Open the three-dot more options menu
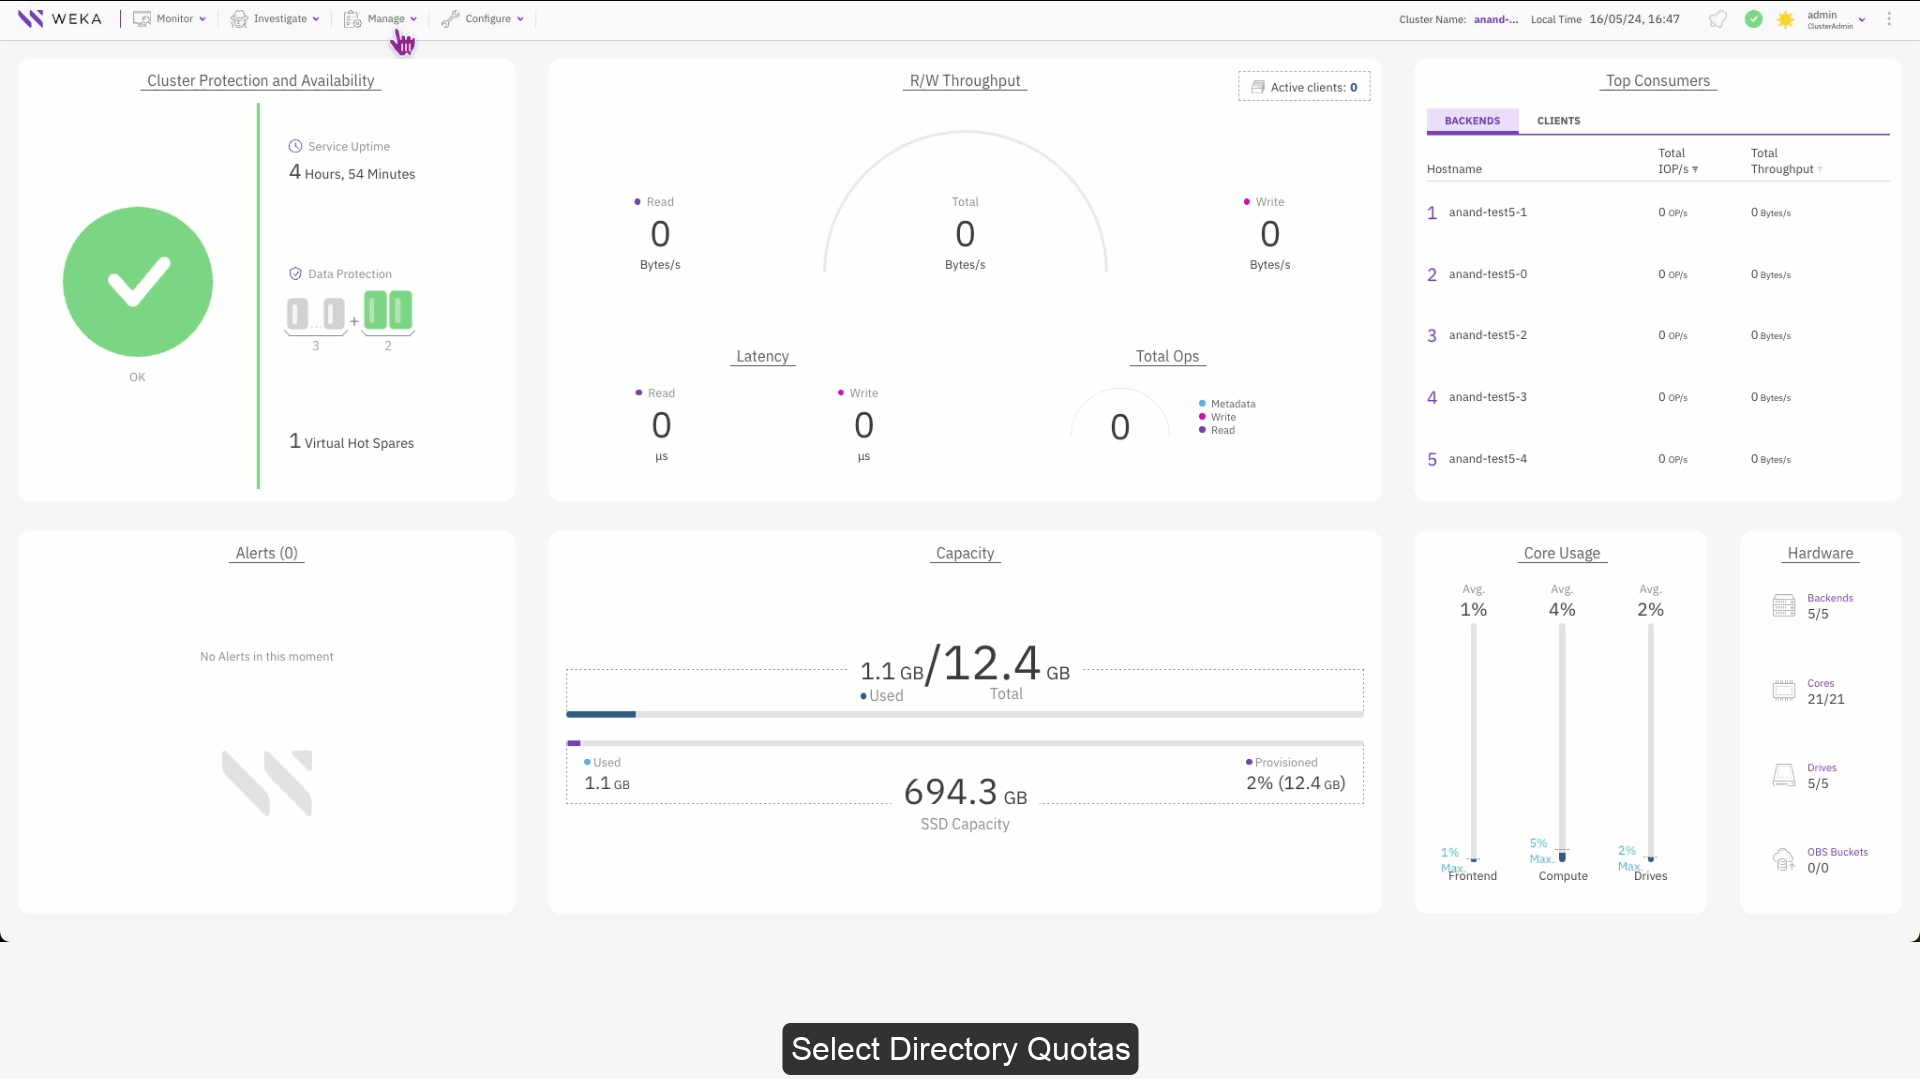The width and height of the screenshot is (1920, 1079). (x=1889, y=19)
